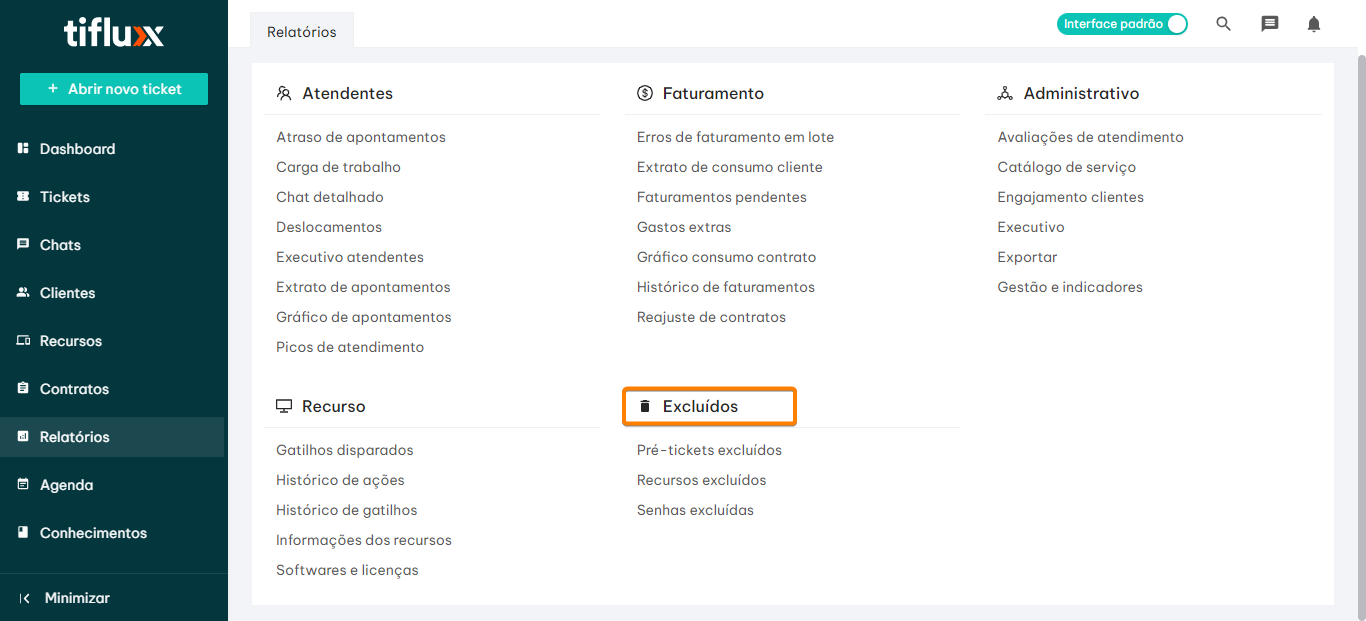Click the Administrativo hierarchy icon
This screenshot has width=1366, height=621.
tap(1005, 93)
